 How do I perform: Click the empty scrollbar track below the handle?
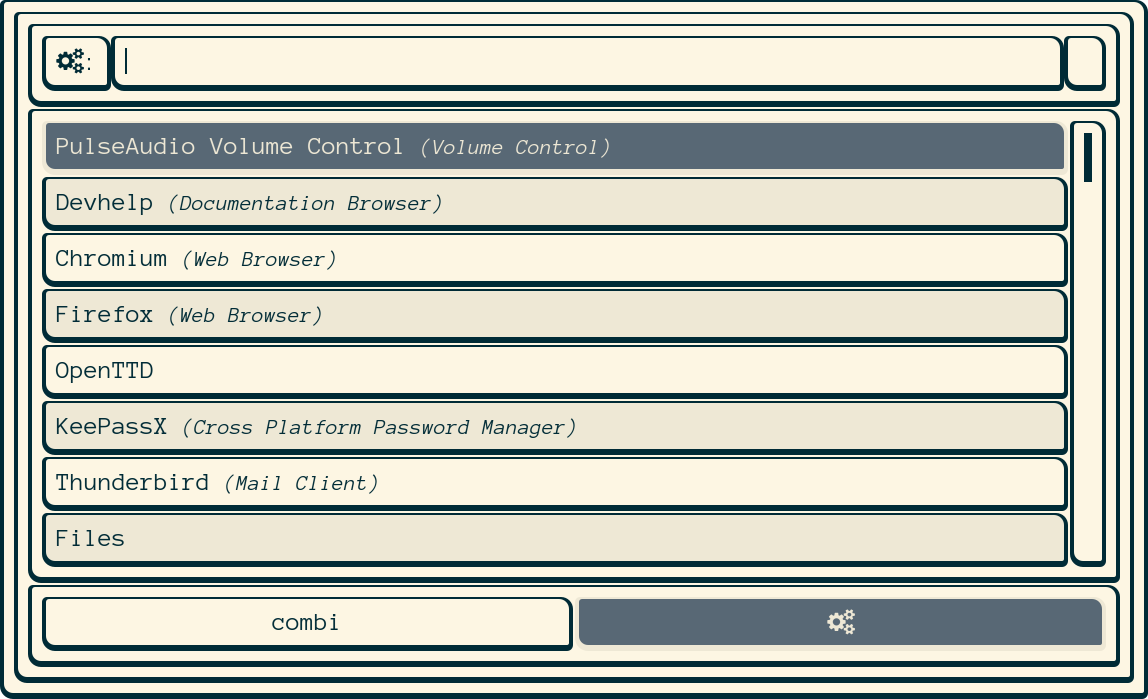[x=1087, y=380]
